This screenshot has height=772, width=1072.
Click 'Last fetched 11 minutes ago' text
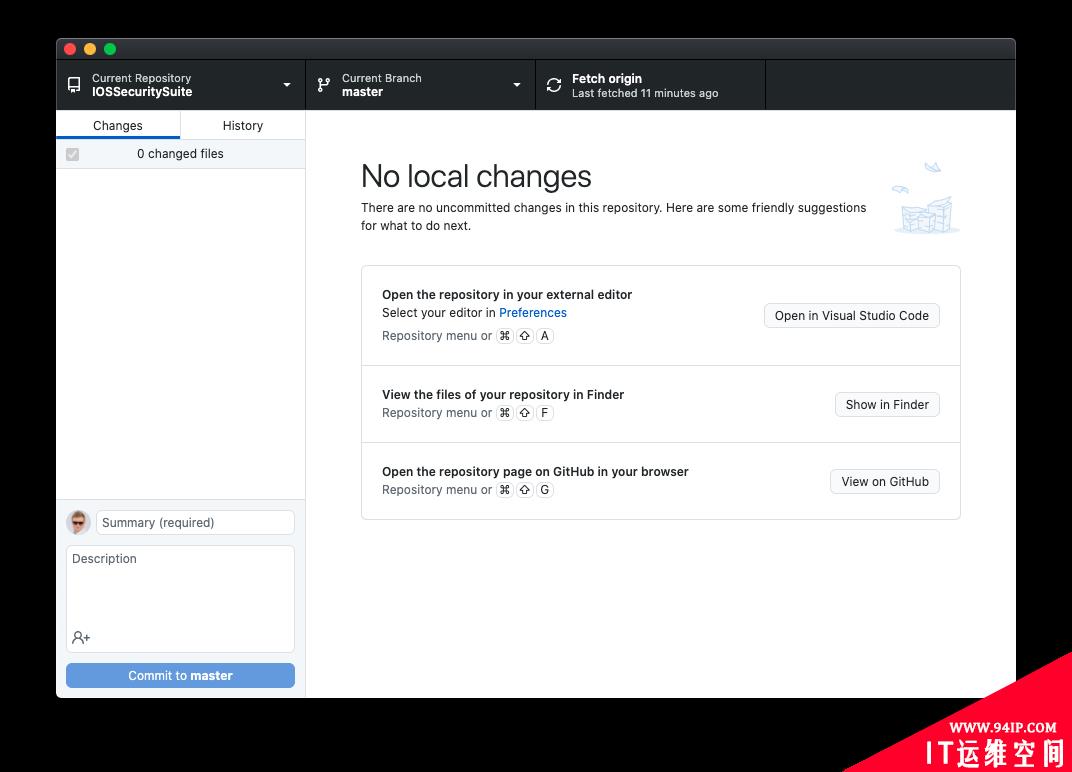645,94
